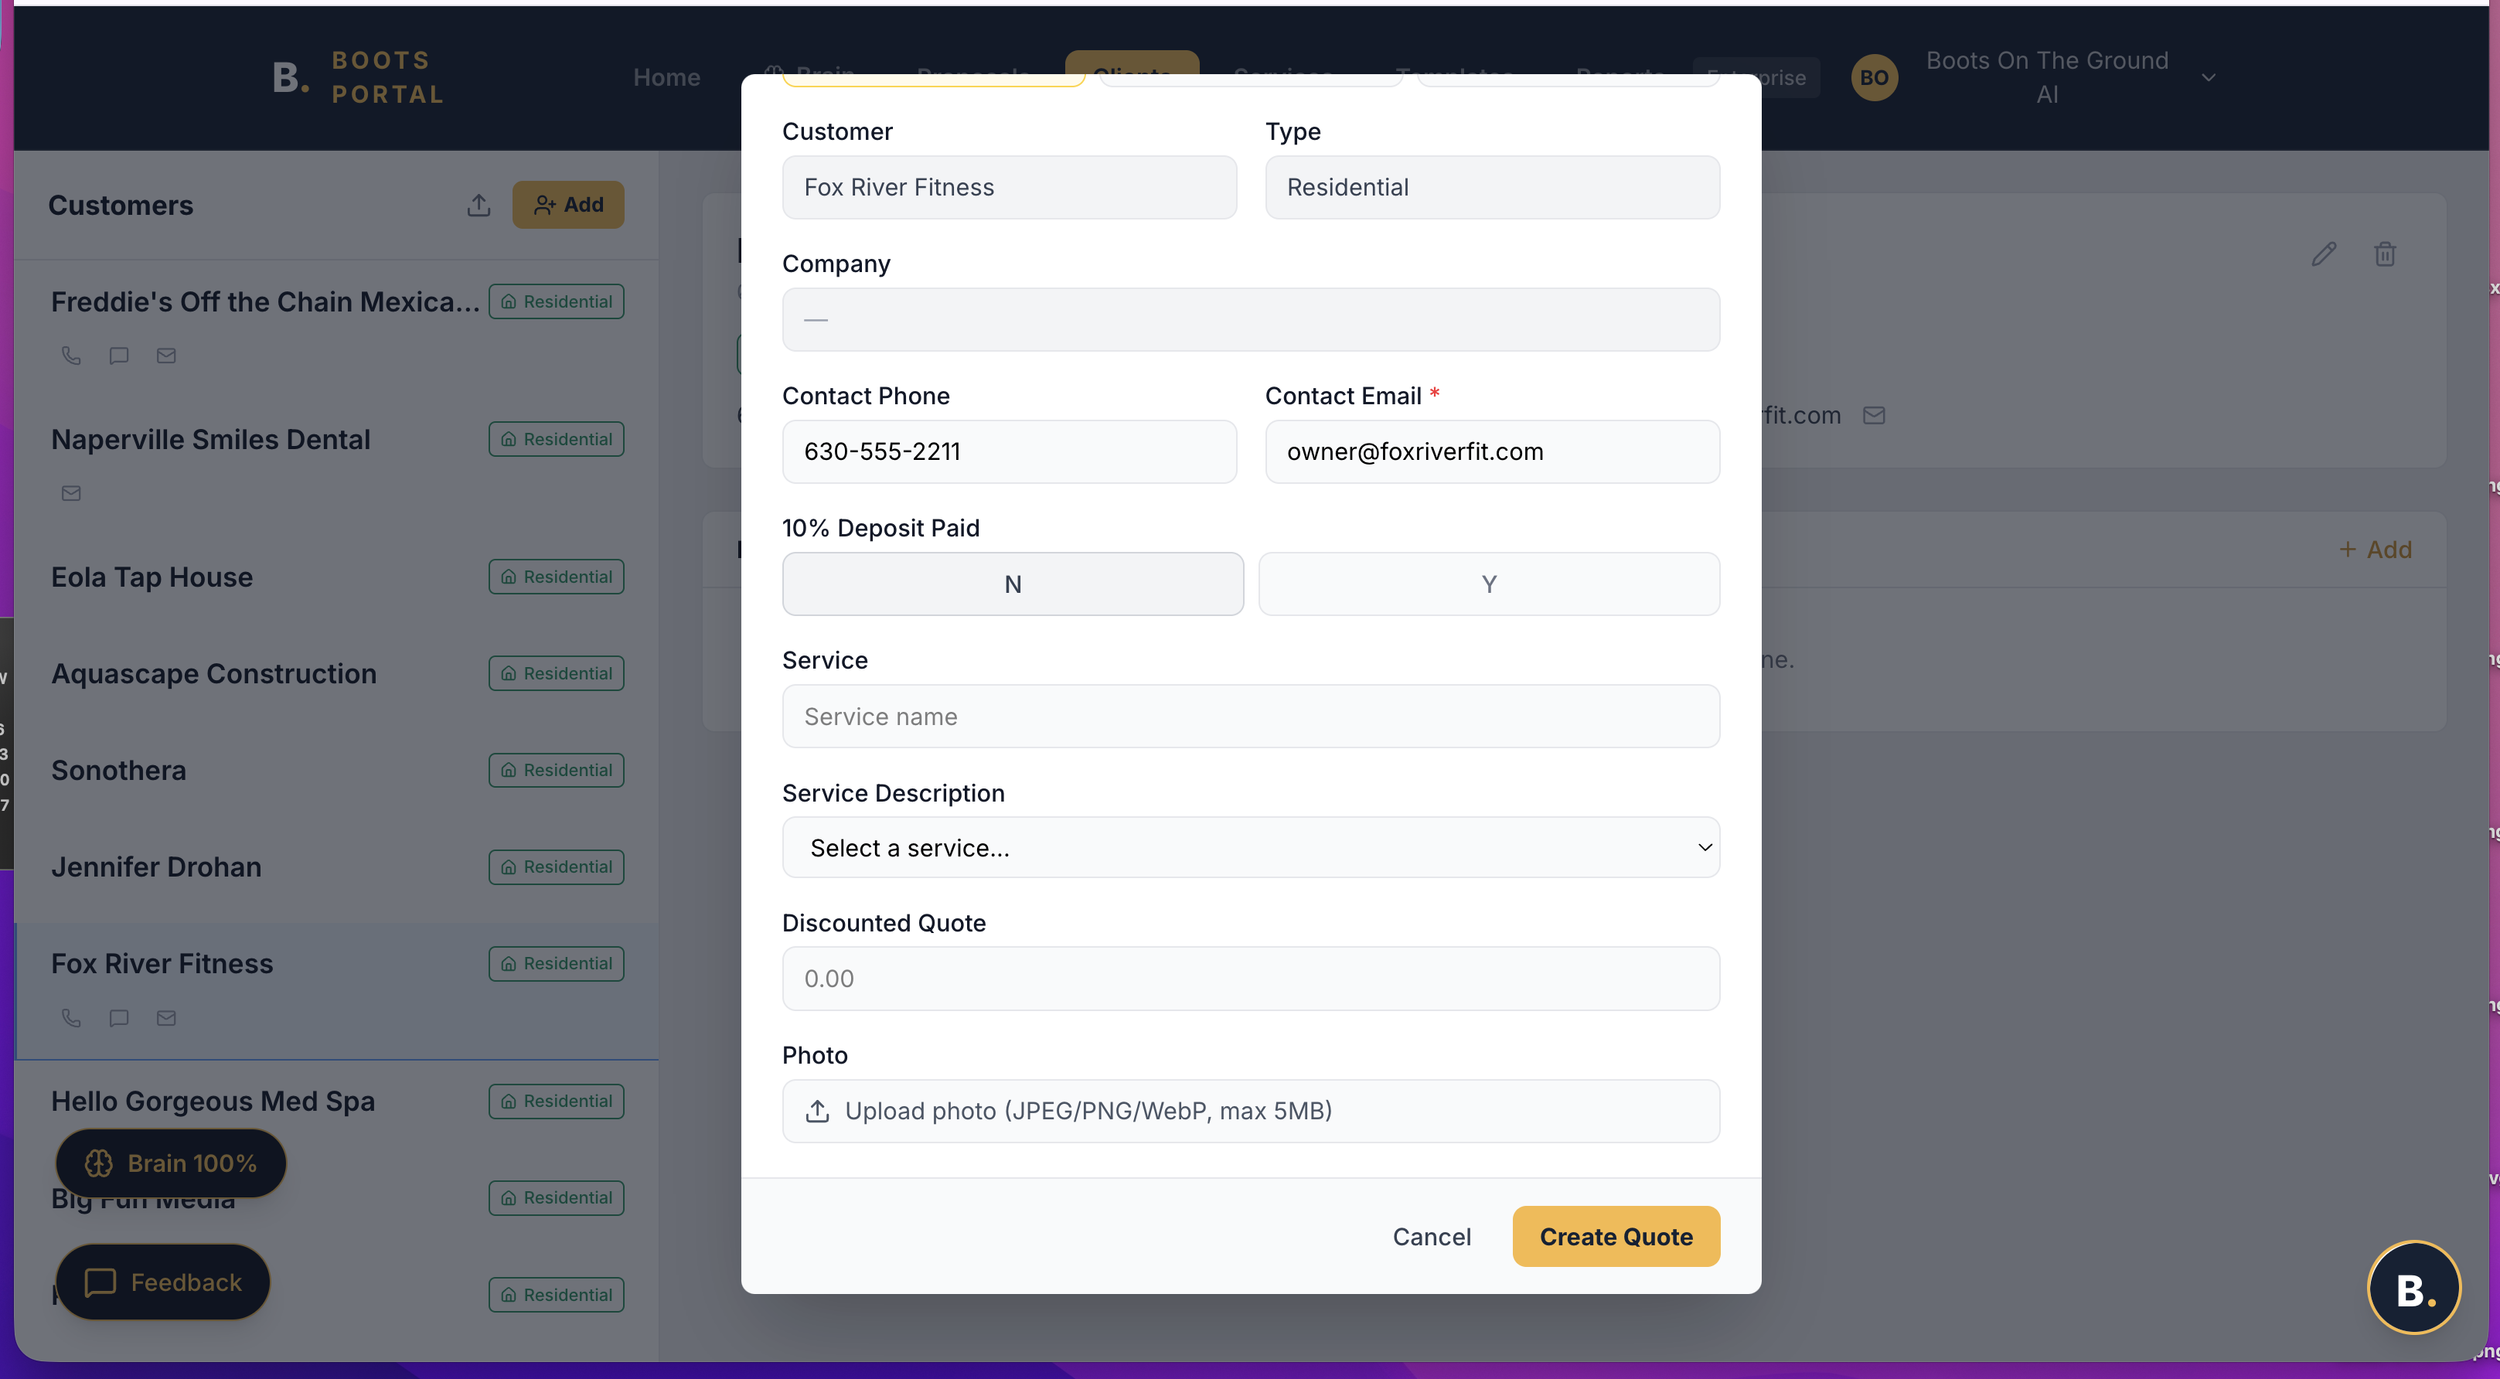Screen dimensions: 2500x1379
Task: Click Residential badge on Eola Tap House
Action: (556, 577)
